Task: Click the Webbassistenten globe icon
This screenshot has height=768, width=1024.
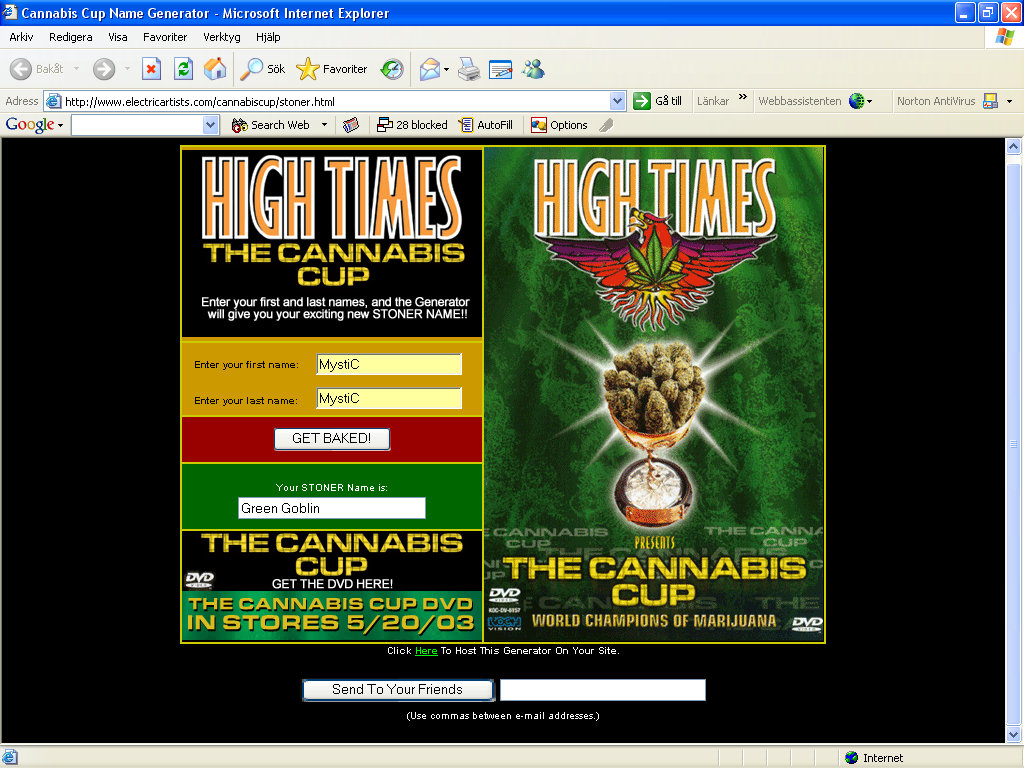Action: point(856,101)
